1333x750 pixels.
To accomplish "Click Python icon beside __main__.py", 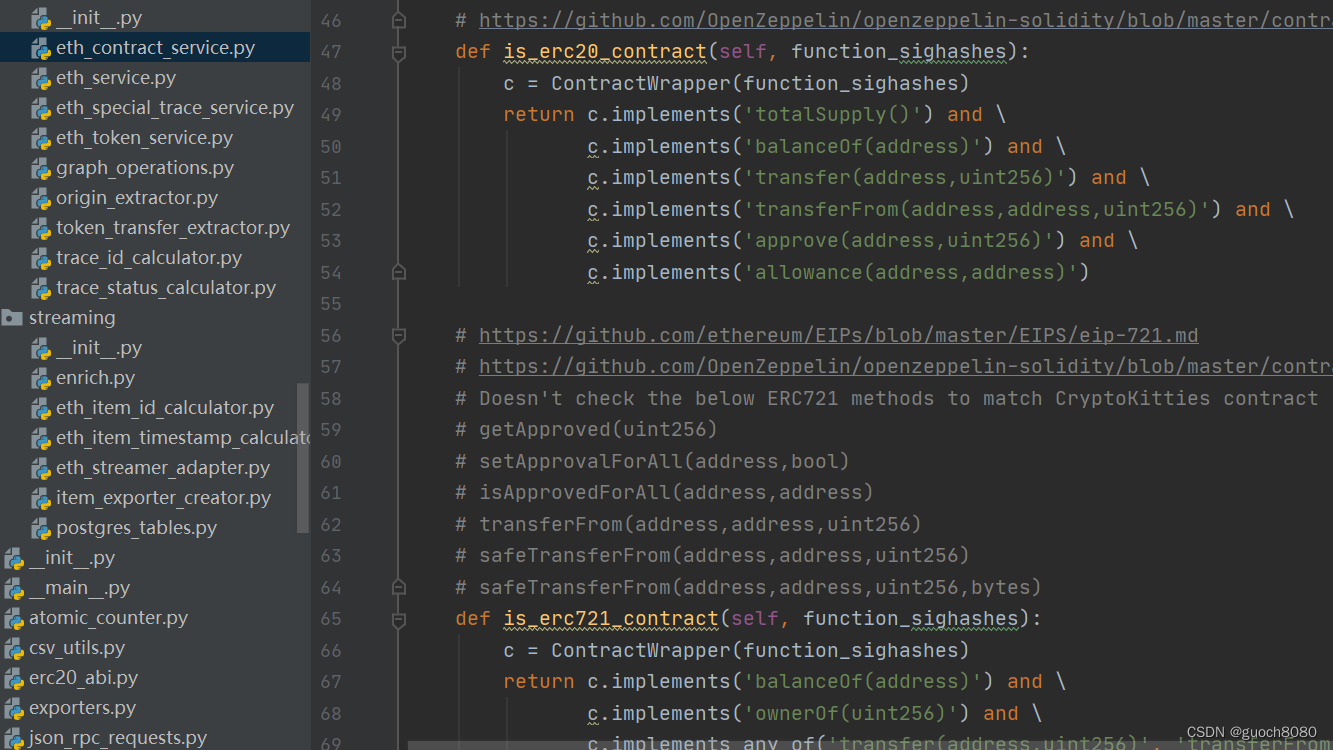I will [x=14, y=588].
